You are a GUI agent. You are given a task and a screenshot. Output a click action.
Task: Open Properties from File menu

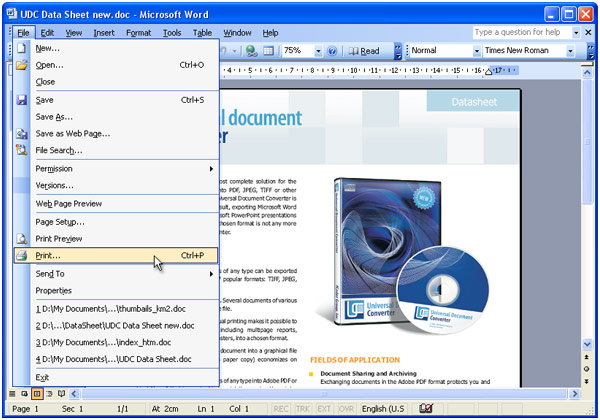coord(116,291)
